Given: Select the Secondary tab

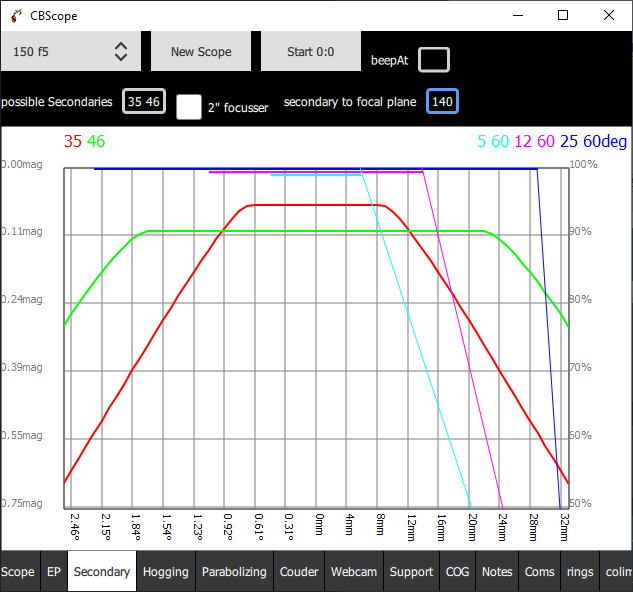Looking at the screenshot, I should point(102,572).
